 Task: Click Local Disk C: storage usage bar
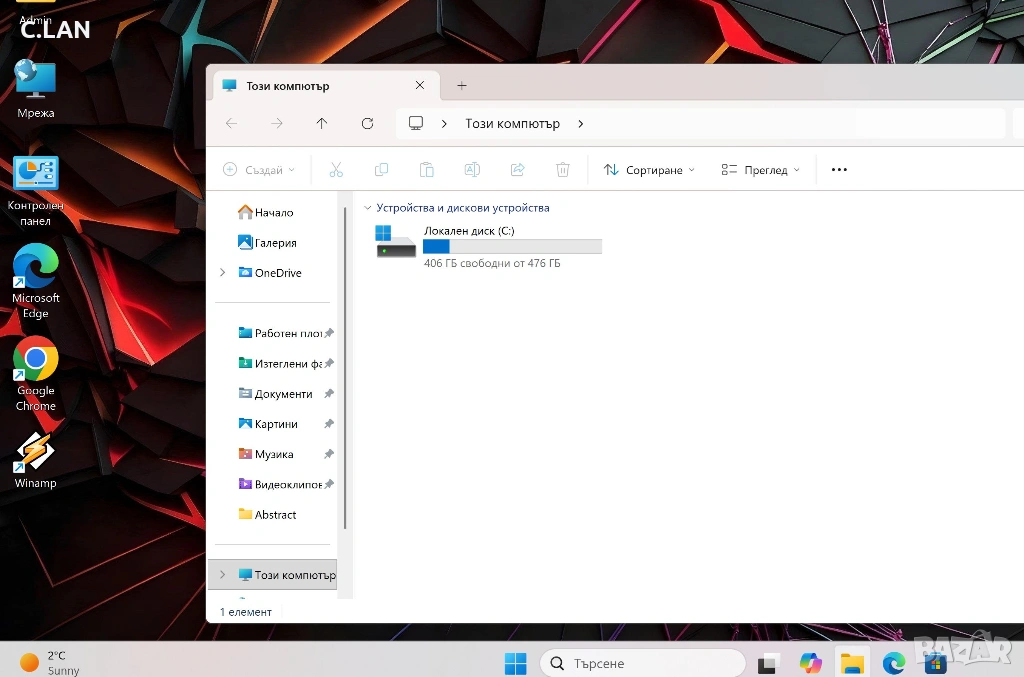tap(512, 247)
